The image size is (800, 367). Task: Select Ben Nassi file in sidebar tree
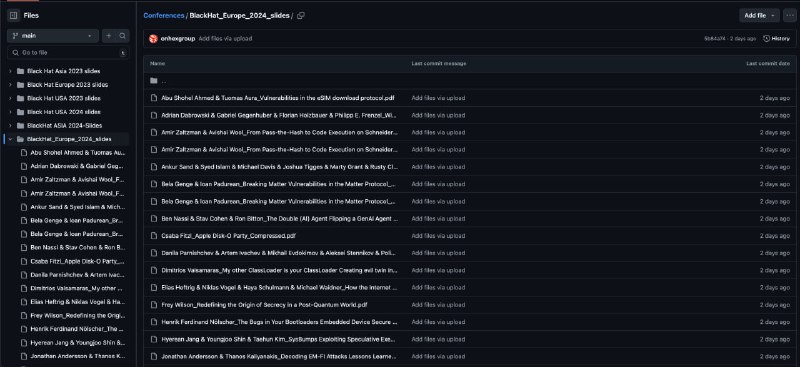[78, 248]
